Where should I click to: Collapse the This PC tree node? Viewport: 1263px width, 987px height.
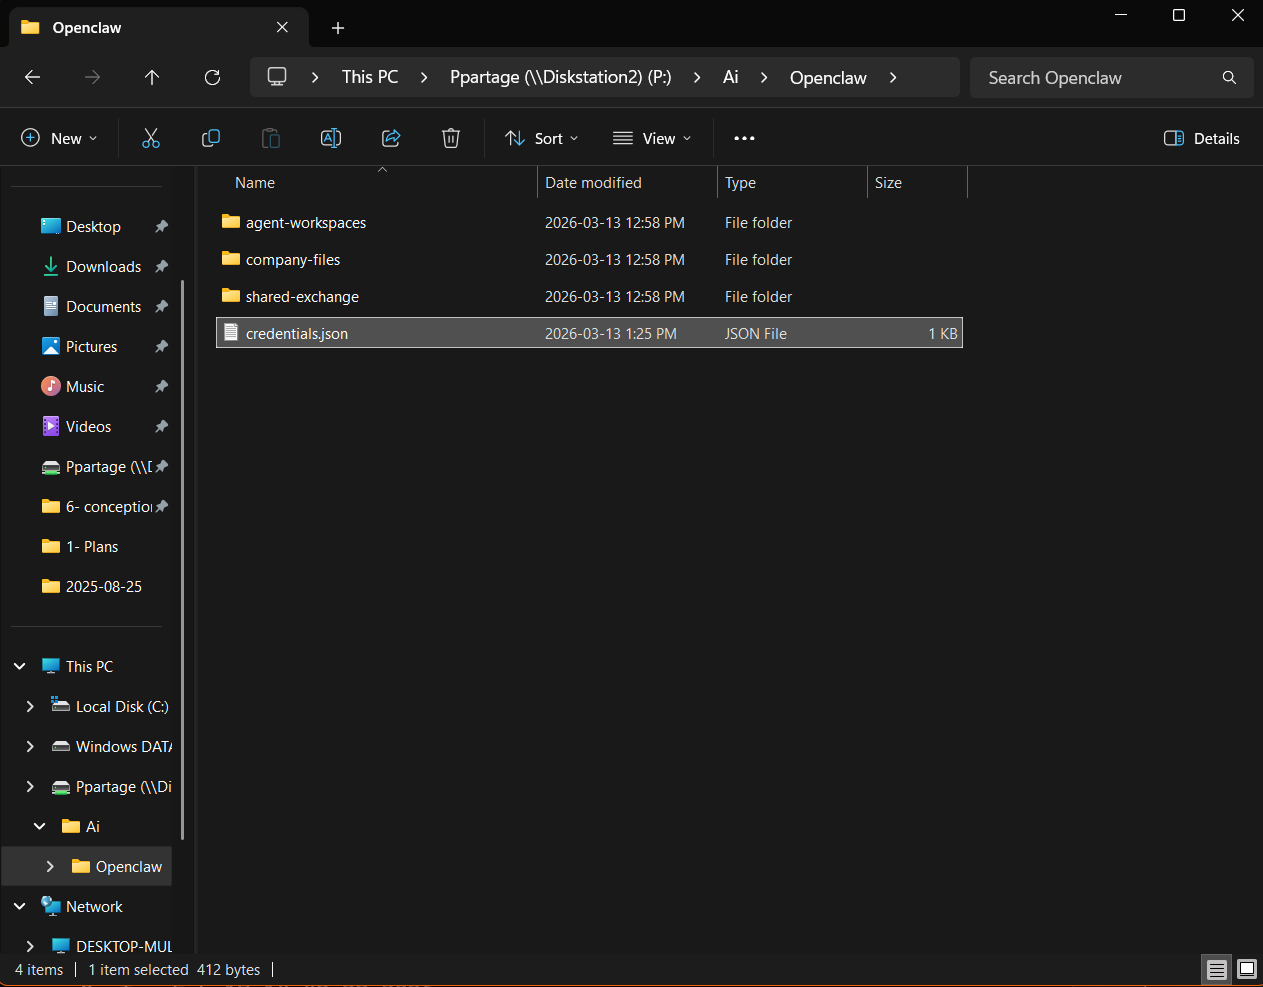20,666
